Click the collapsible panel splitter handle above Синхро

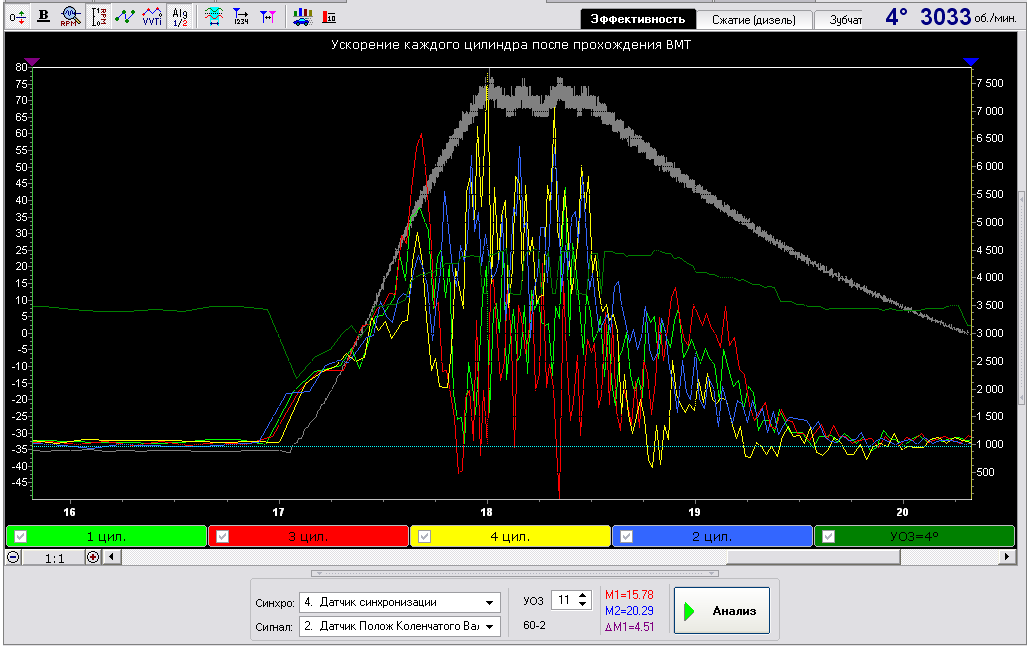pos(515,573)
